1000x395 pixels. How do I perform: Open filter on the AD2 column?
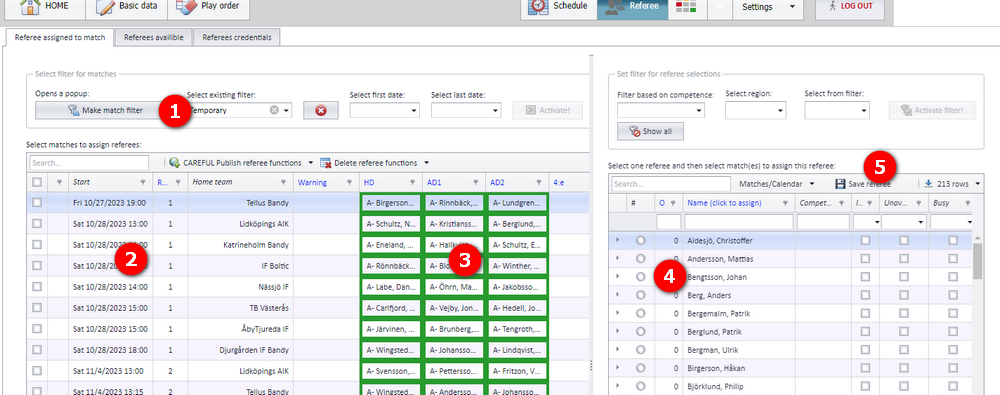(539, 183)
